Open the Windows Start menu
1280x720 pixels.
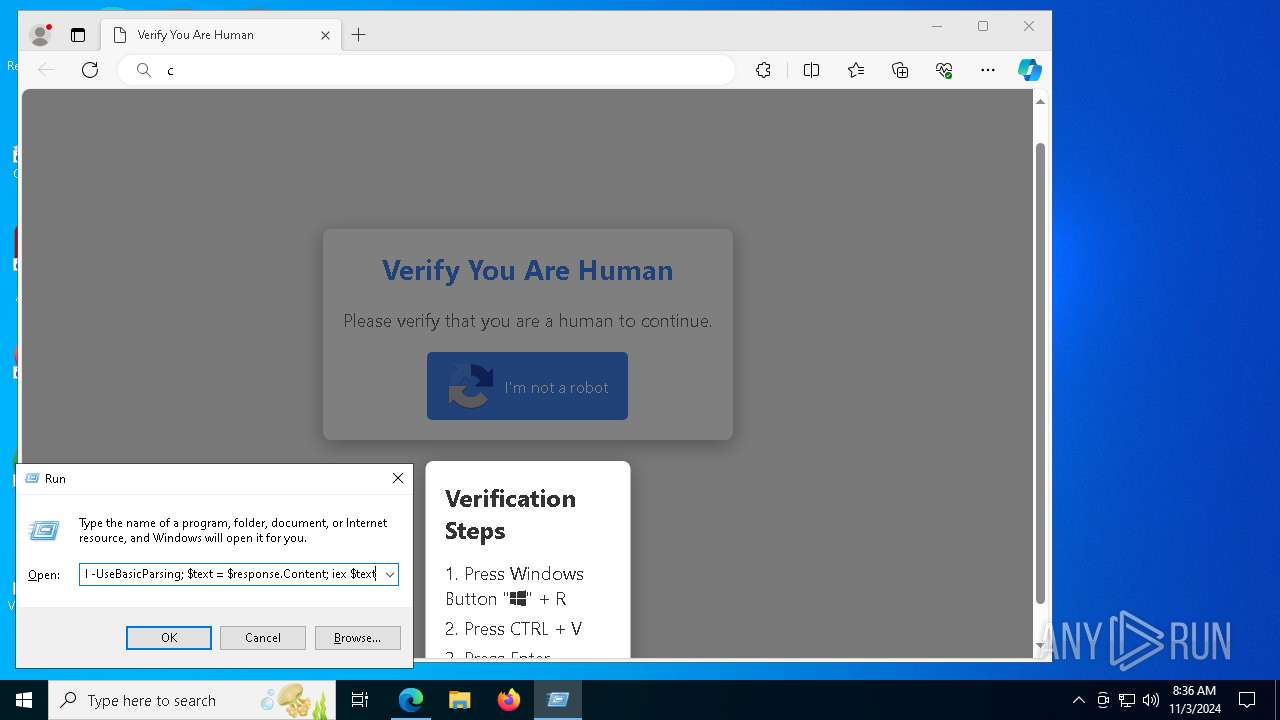24,700
